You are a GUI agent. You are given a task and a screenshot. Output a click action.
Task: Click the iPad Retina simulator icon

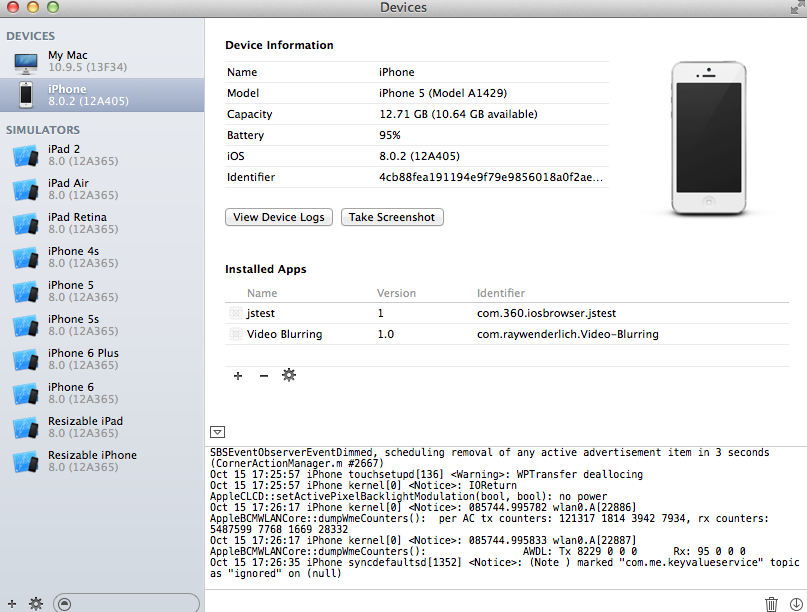click(26, 223)
